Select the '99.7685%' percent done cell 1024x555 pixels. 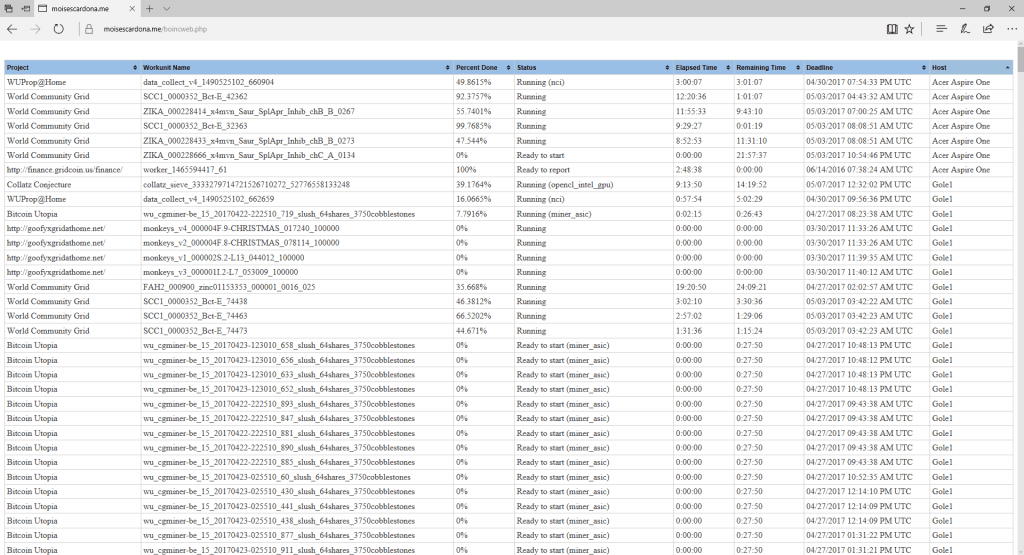[x=473, y=126]
